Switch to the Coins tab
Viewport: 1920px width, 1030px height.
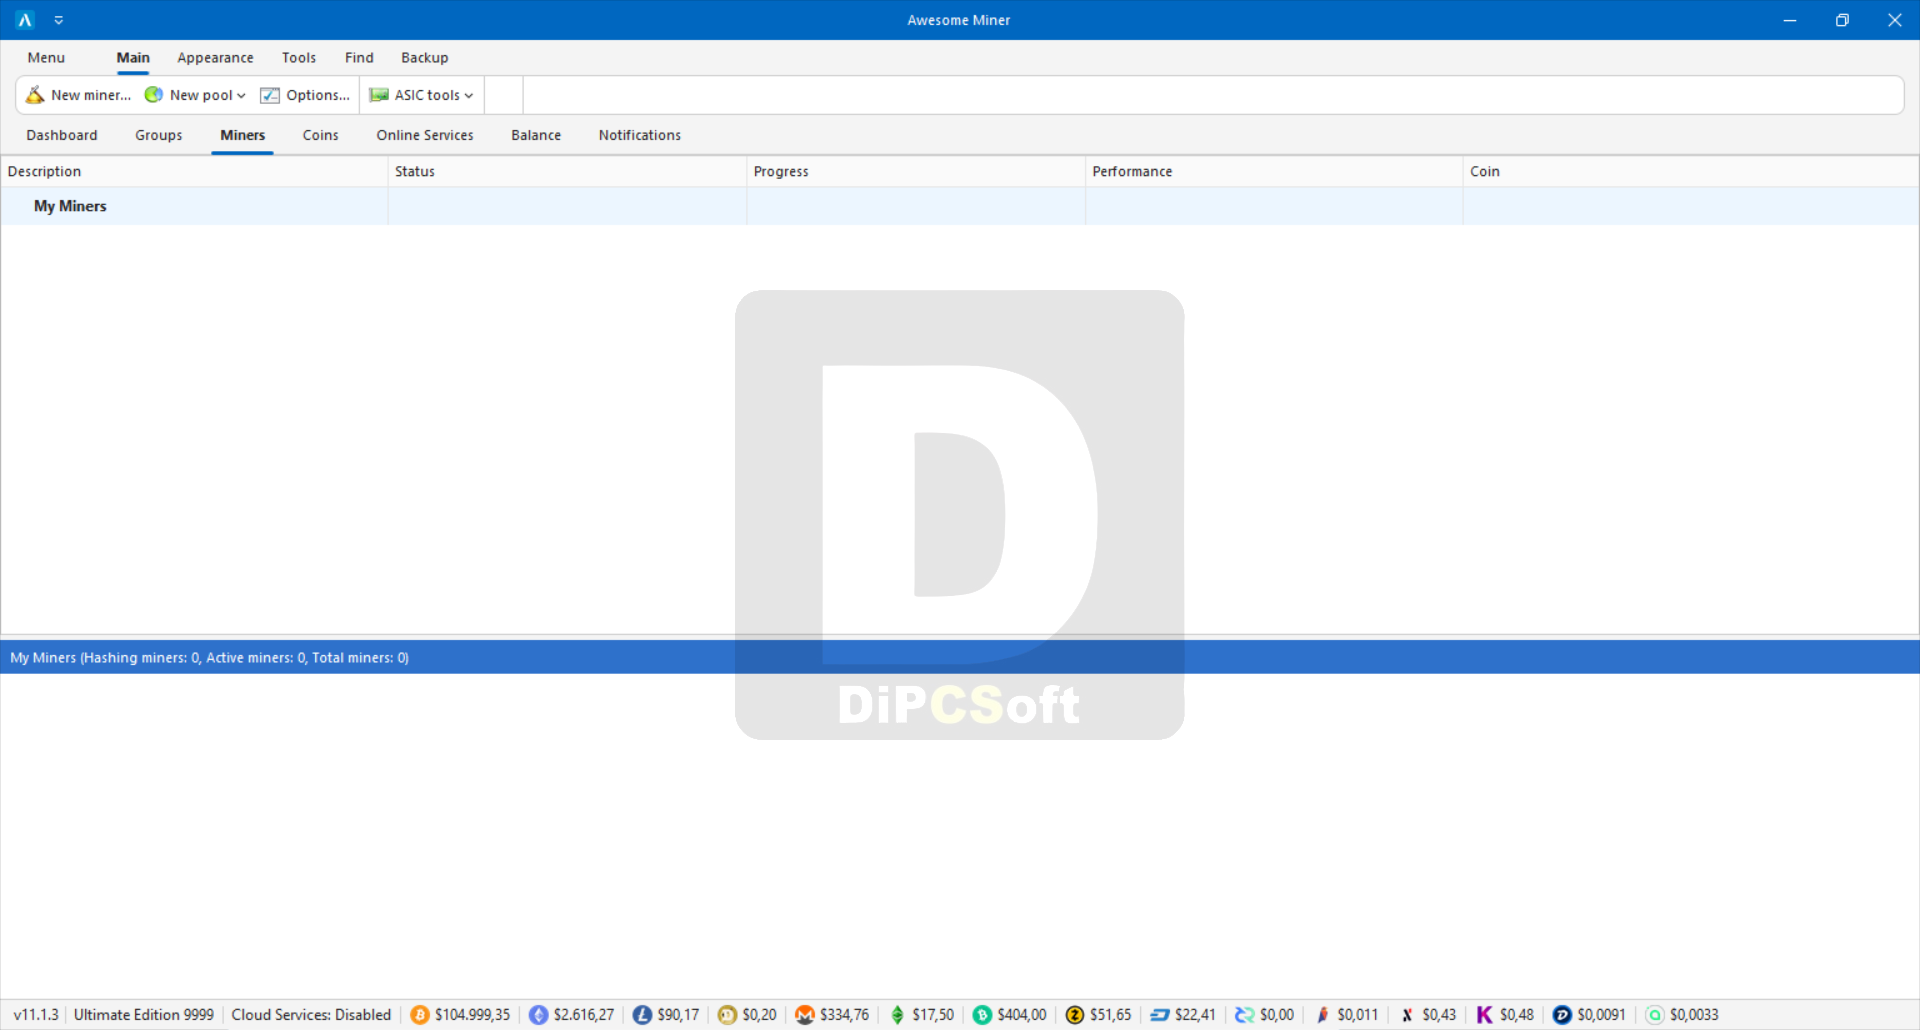tap(321, 135)
